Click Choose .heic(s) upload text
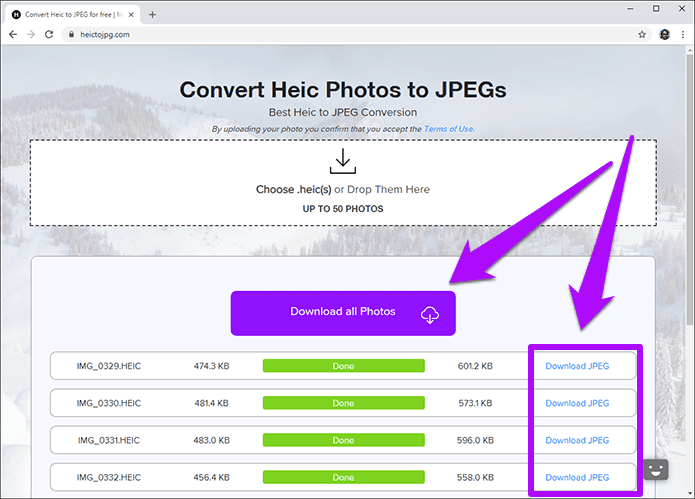The image size is (695, 499). (x=293, y=190)
